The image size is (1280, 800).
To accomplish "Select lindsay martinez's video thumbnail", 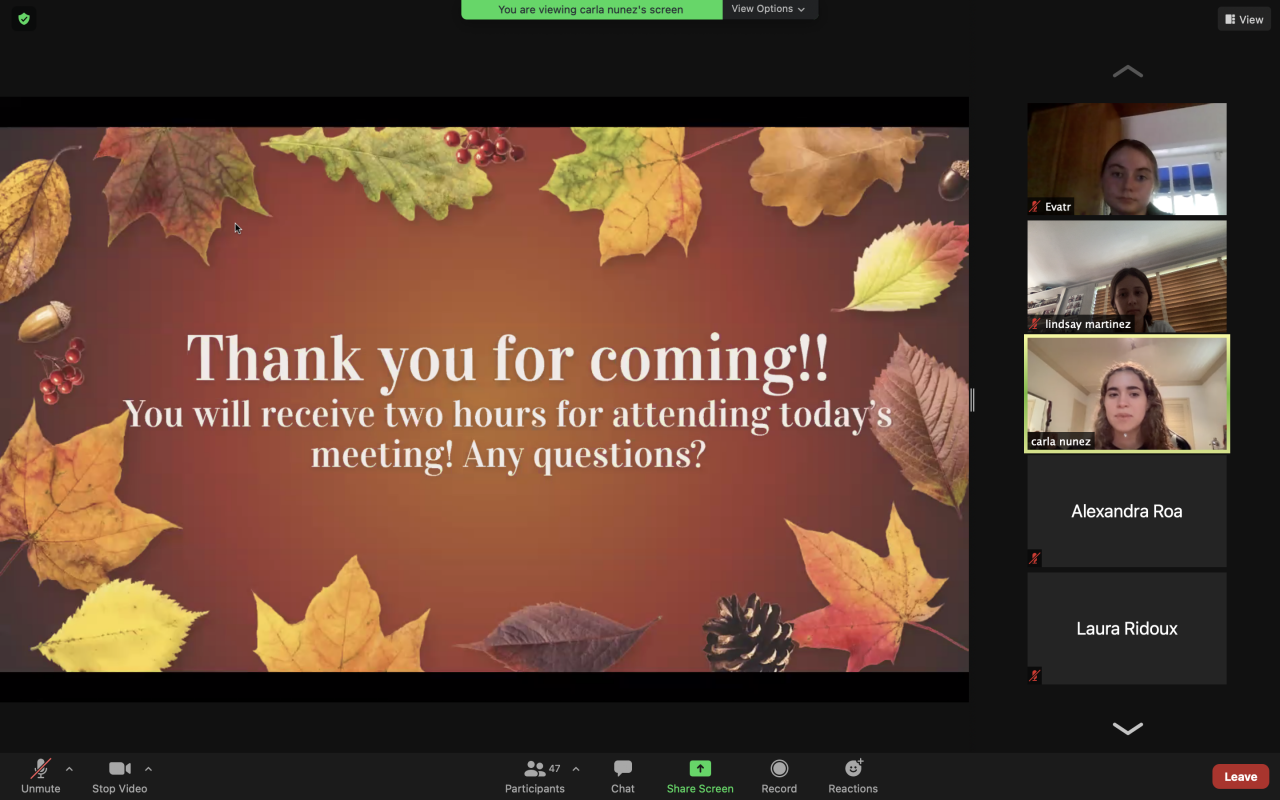I will click(x=1127, y=276).
